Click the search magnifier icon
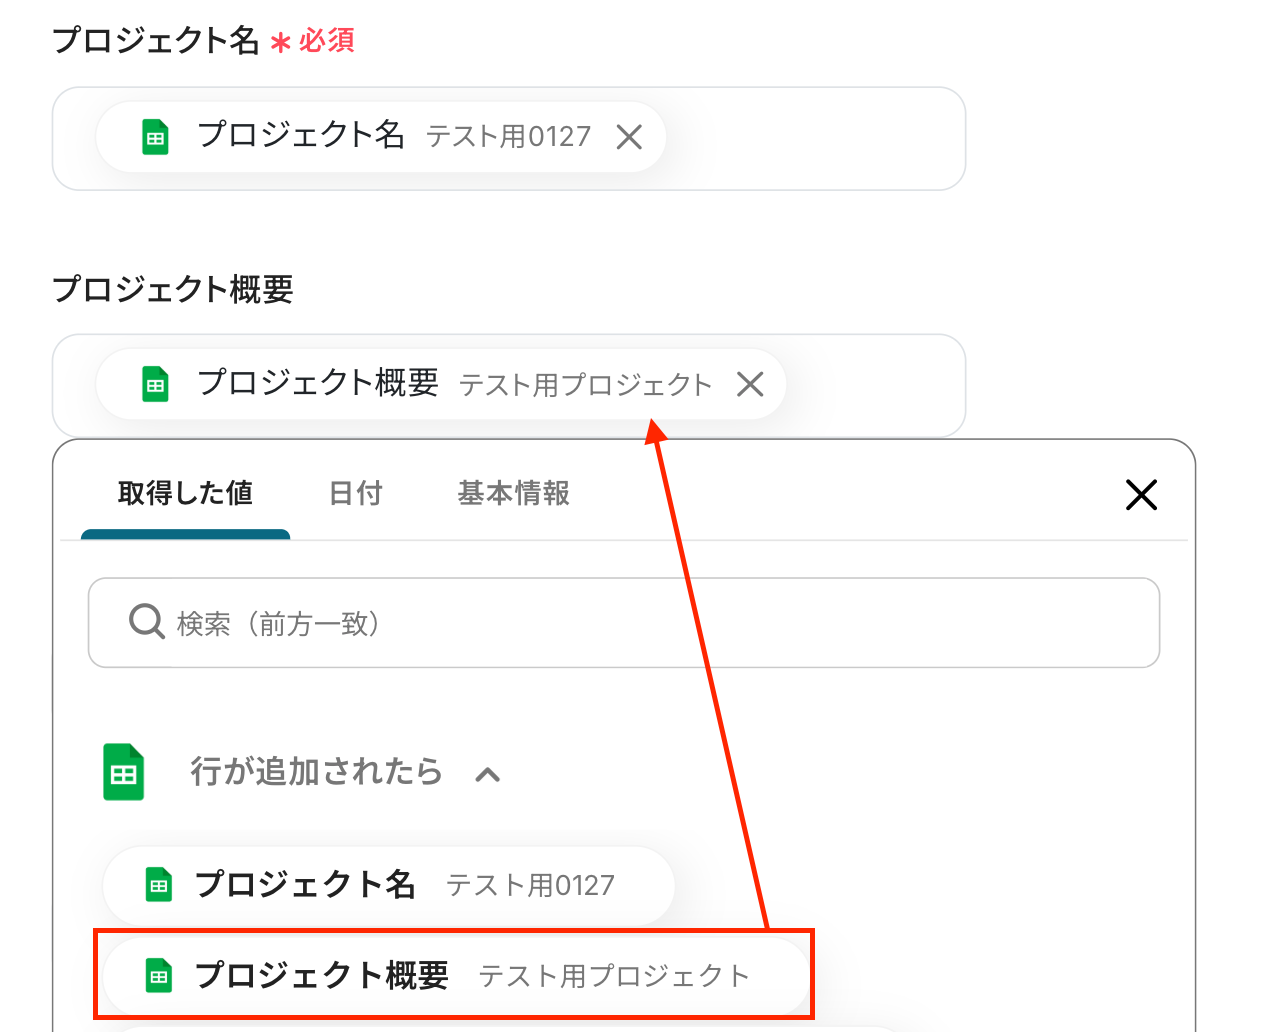Screen dimensions: 1272x1032 [147, 622]
